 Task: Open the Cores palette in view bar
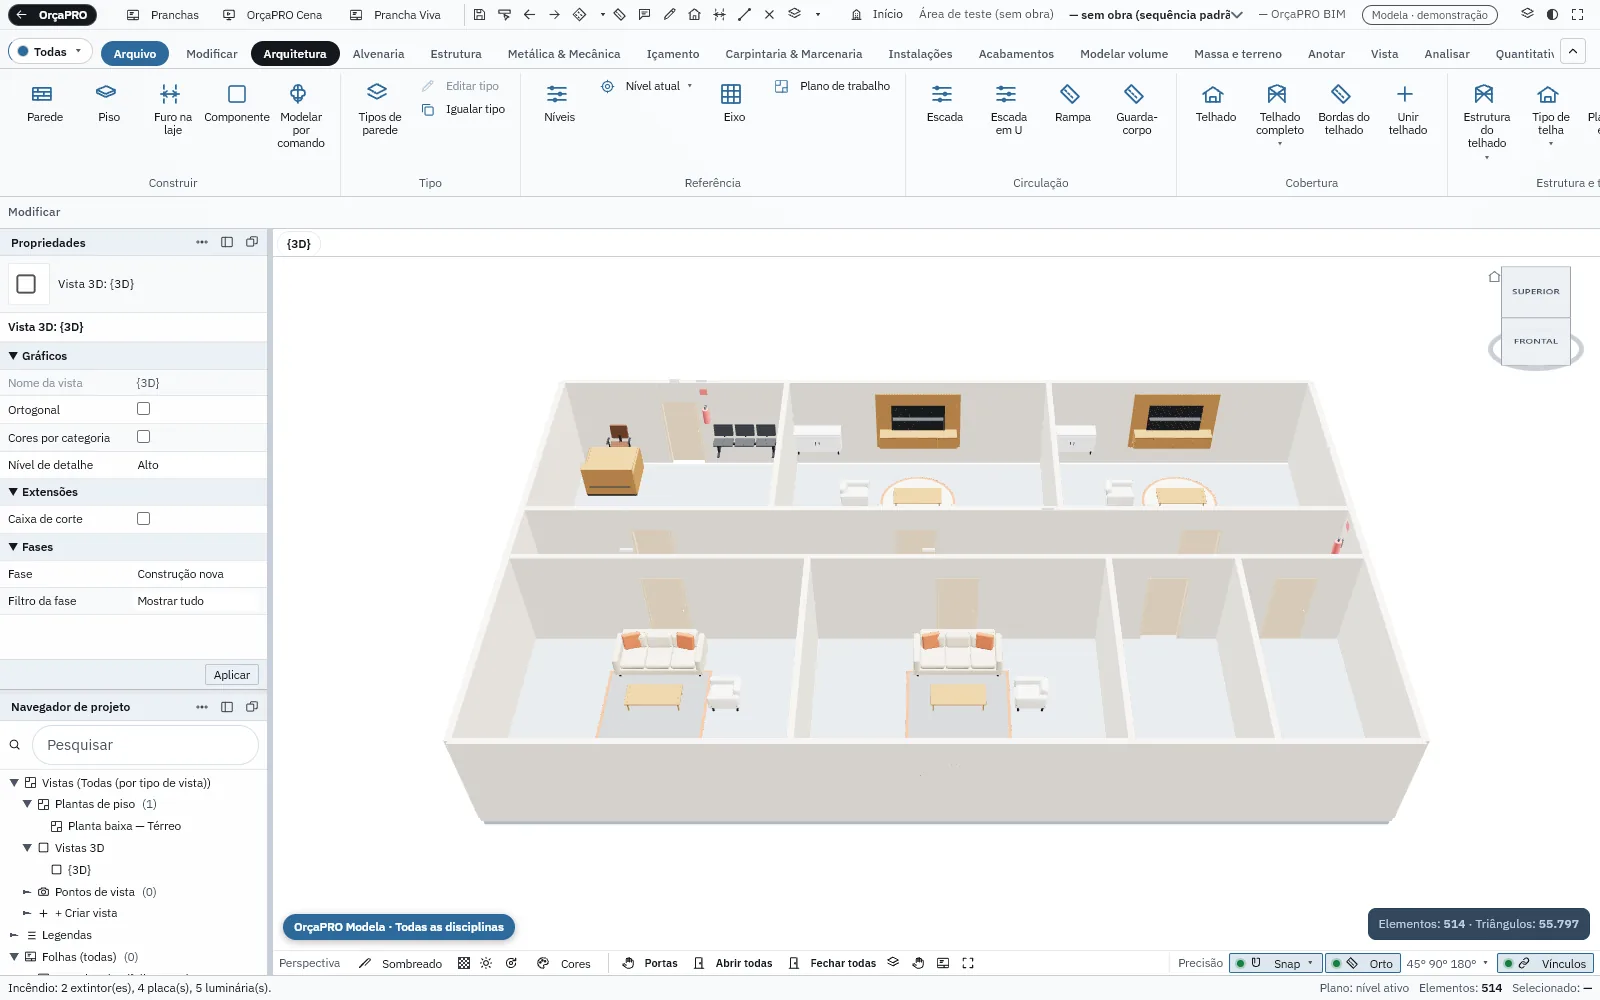point(565,963)
